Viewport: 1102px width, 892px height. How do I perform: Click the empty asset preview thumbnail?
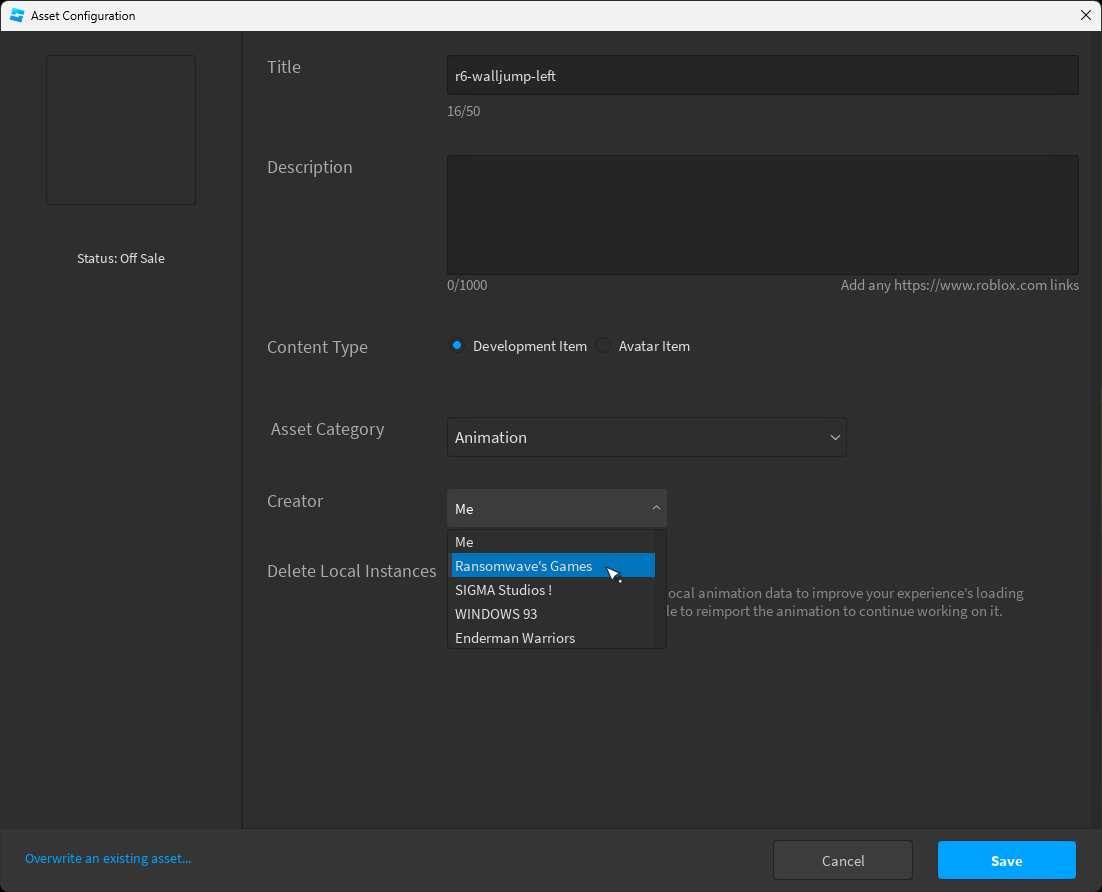point(121,130)
